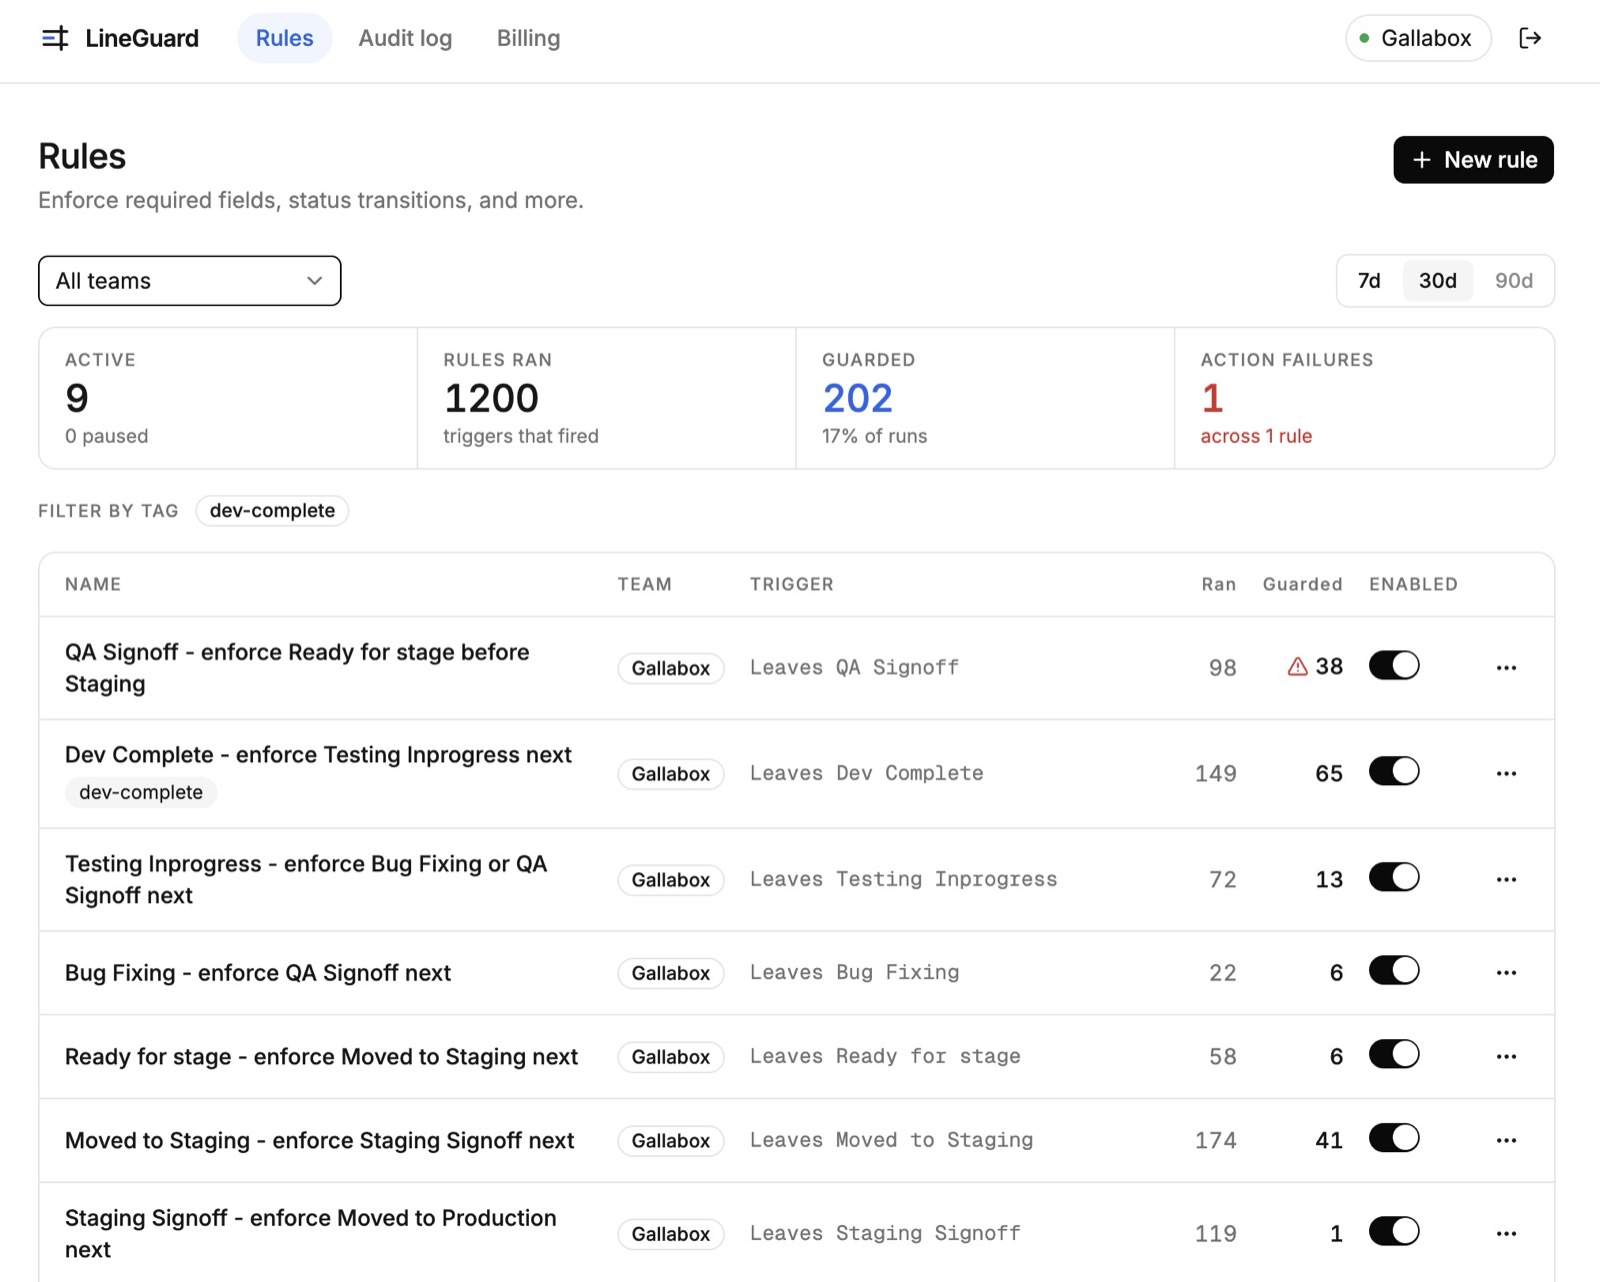Open more options for Staging Signoff rule
Viewport: 1600px width, 1282px height.
1507,1233
